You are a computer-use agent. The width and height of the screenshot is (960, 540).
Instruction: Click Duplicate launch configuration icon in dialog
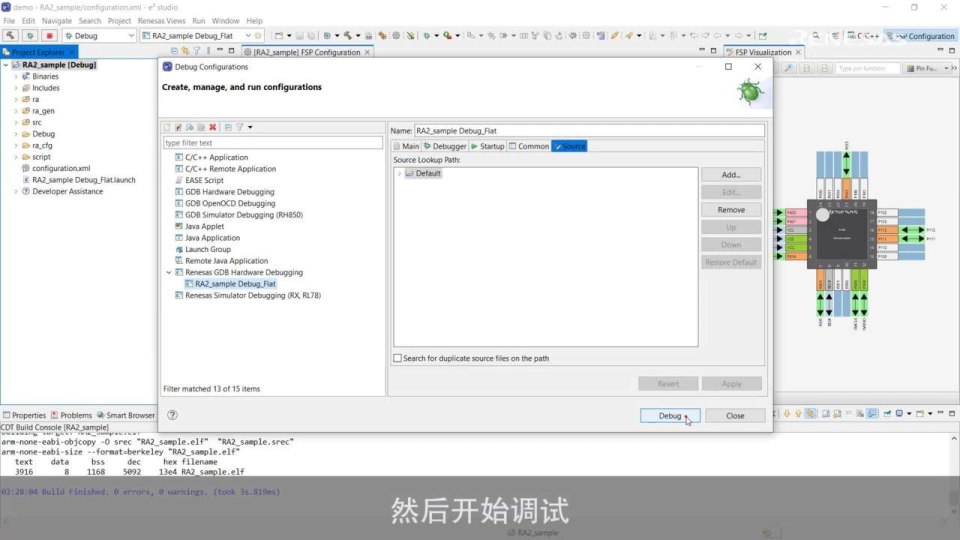click(x=201, y=127)
